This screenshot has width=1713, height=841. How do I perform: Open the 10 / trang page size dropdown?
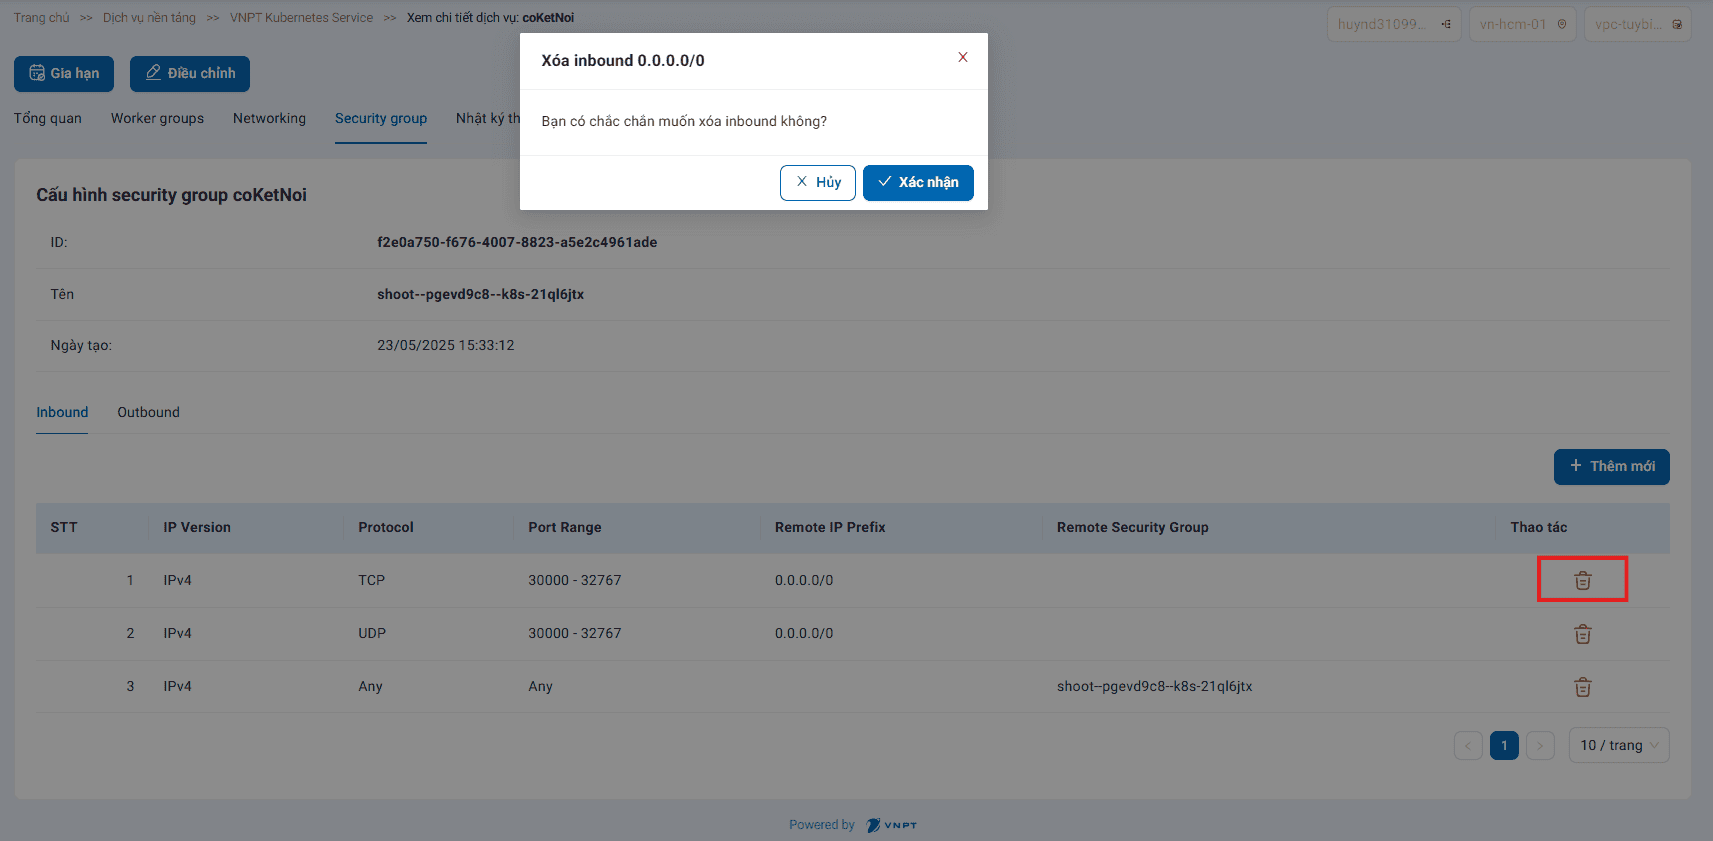click(1618, 745)
